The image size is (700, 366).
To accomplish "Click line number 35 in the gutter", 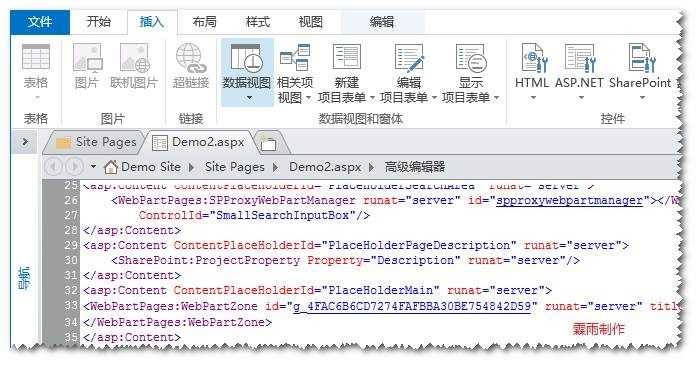I will pos(71,337).
